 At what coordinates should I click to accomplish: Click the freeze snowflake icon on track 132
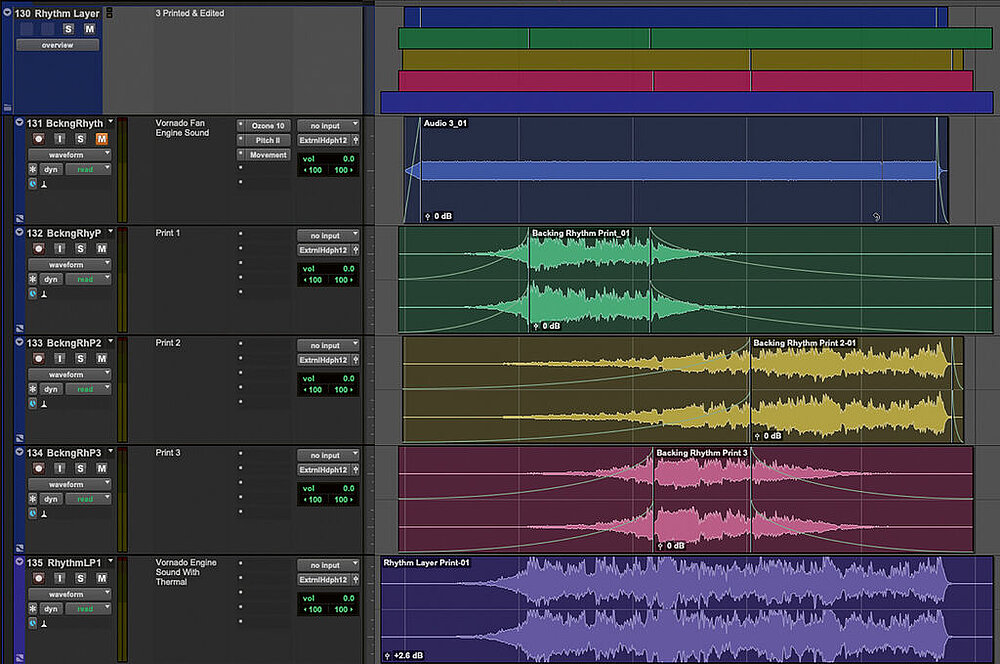(33, 279)
